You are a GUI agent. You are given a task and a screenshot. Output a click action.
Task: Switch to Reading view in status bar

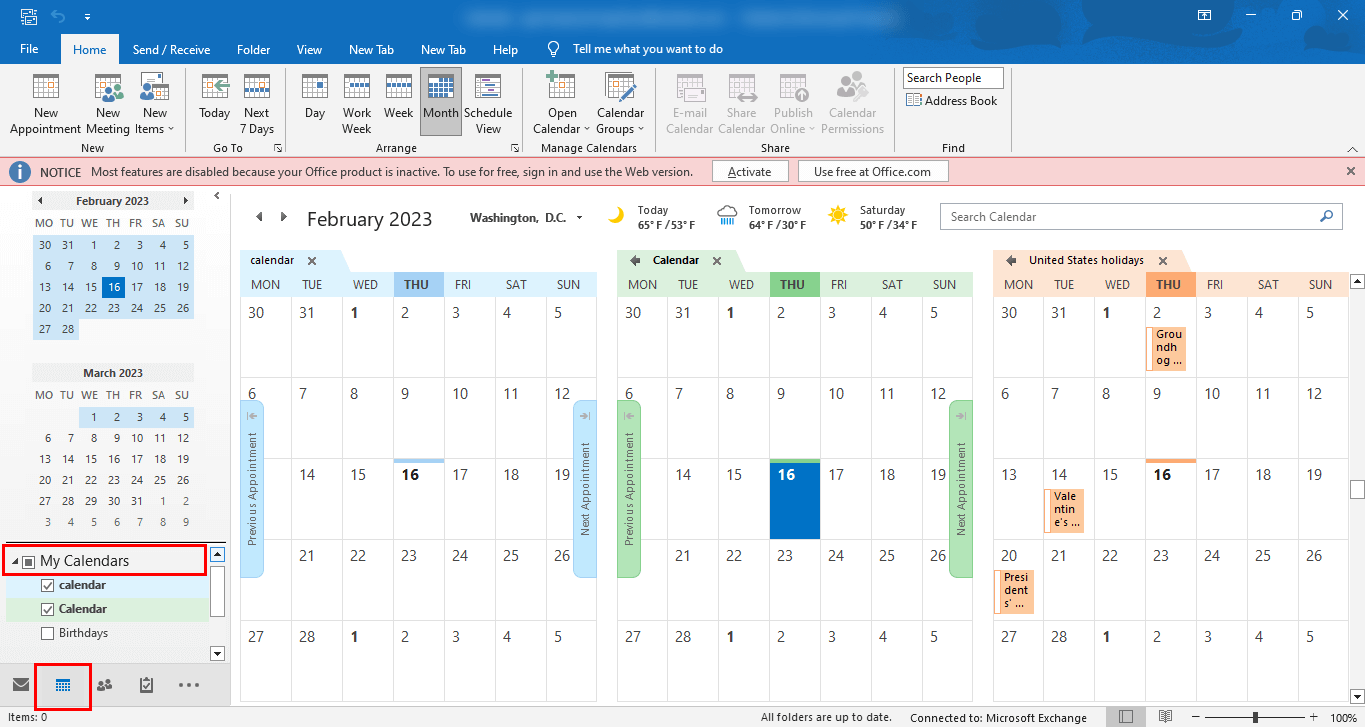click(1165, 717)
